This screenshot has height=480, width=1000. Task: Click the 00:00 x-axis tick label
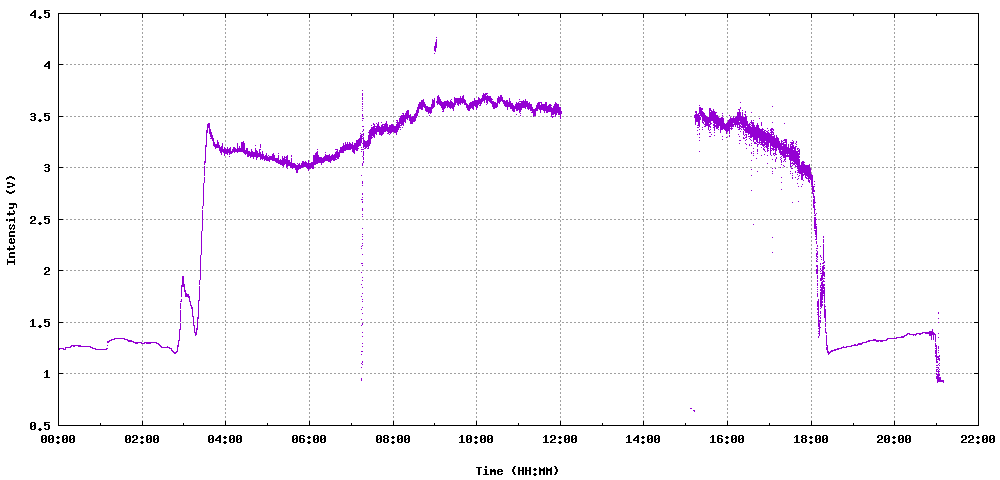tap(58, 439)
